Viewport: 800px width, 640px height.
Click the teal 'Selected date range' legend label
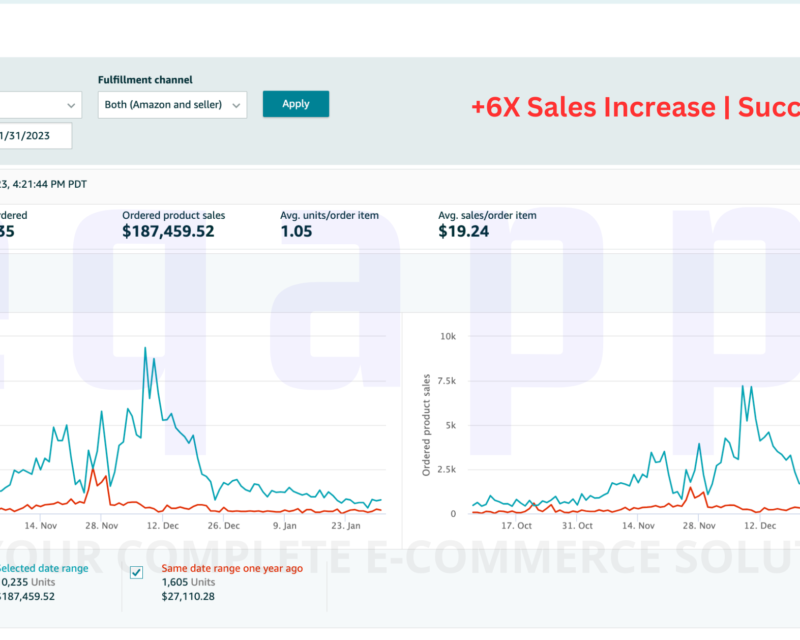pos(44,568)
